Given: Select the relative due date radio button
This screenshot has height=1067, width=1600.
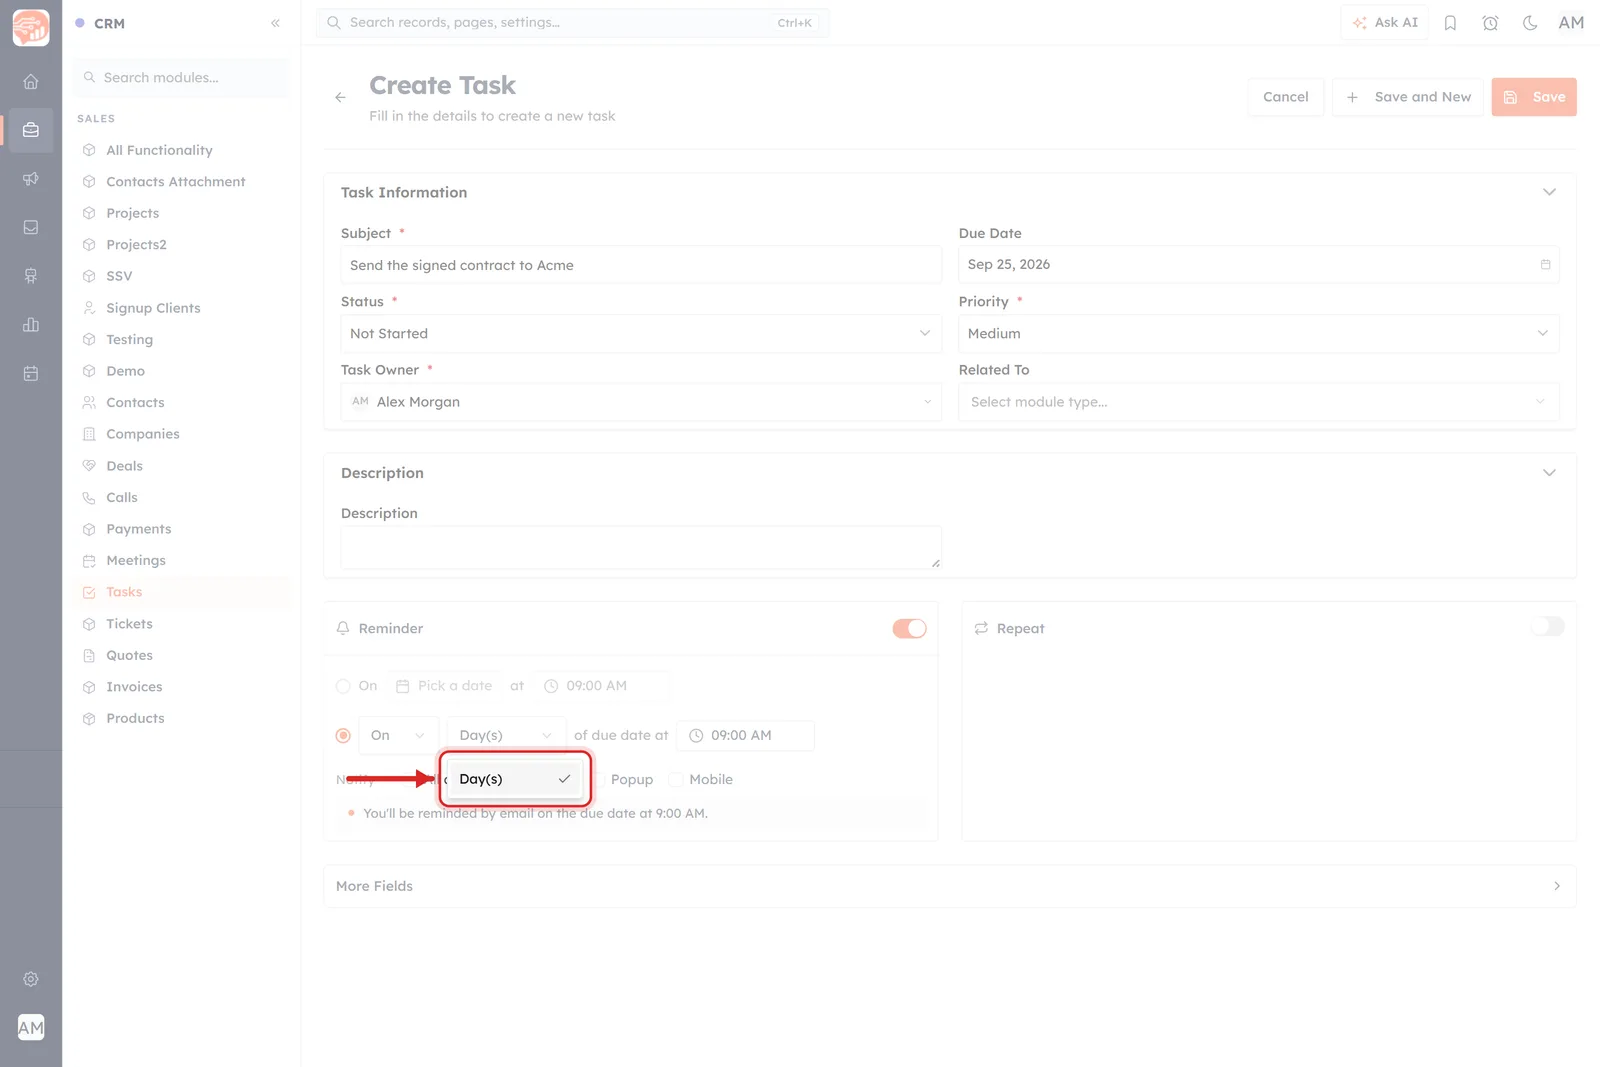Looking at the screenshot, I should pos(343,735).
